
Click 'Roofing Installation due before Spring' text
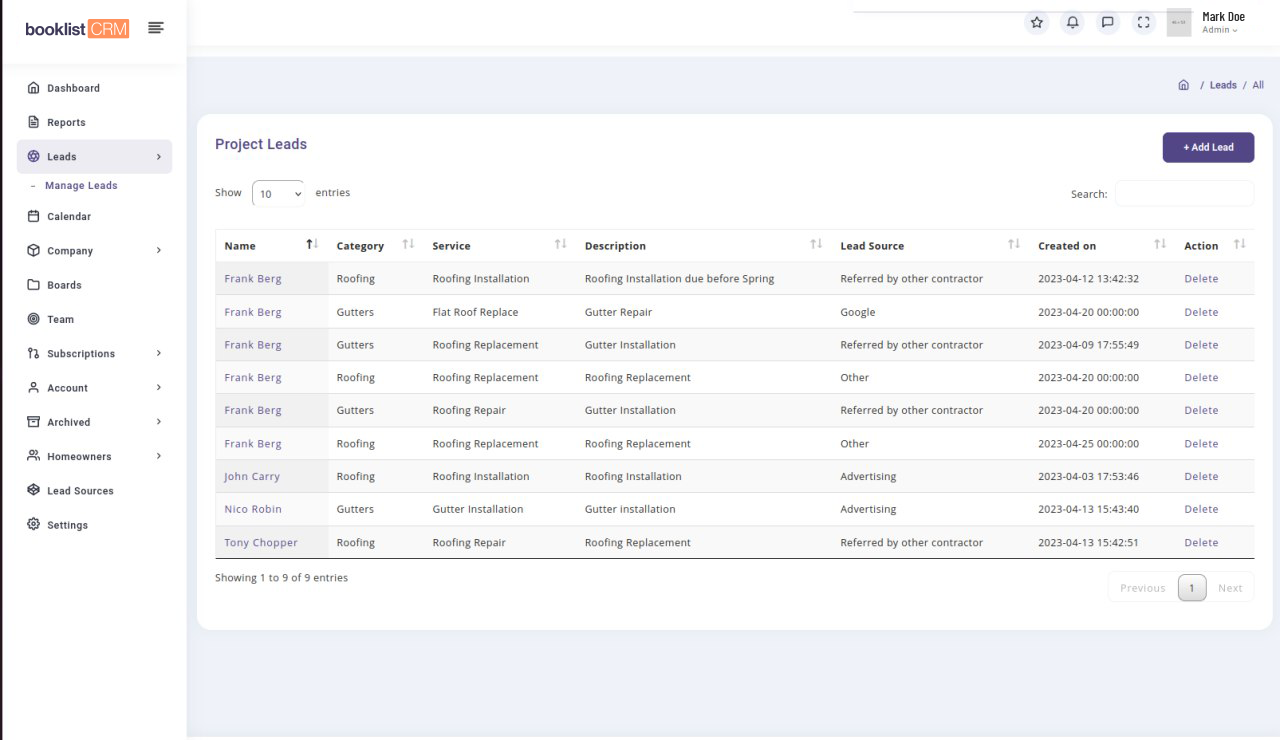click(680, 279)
